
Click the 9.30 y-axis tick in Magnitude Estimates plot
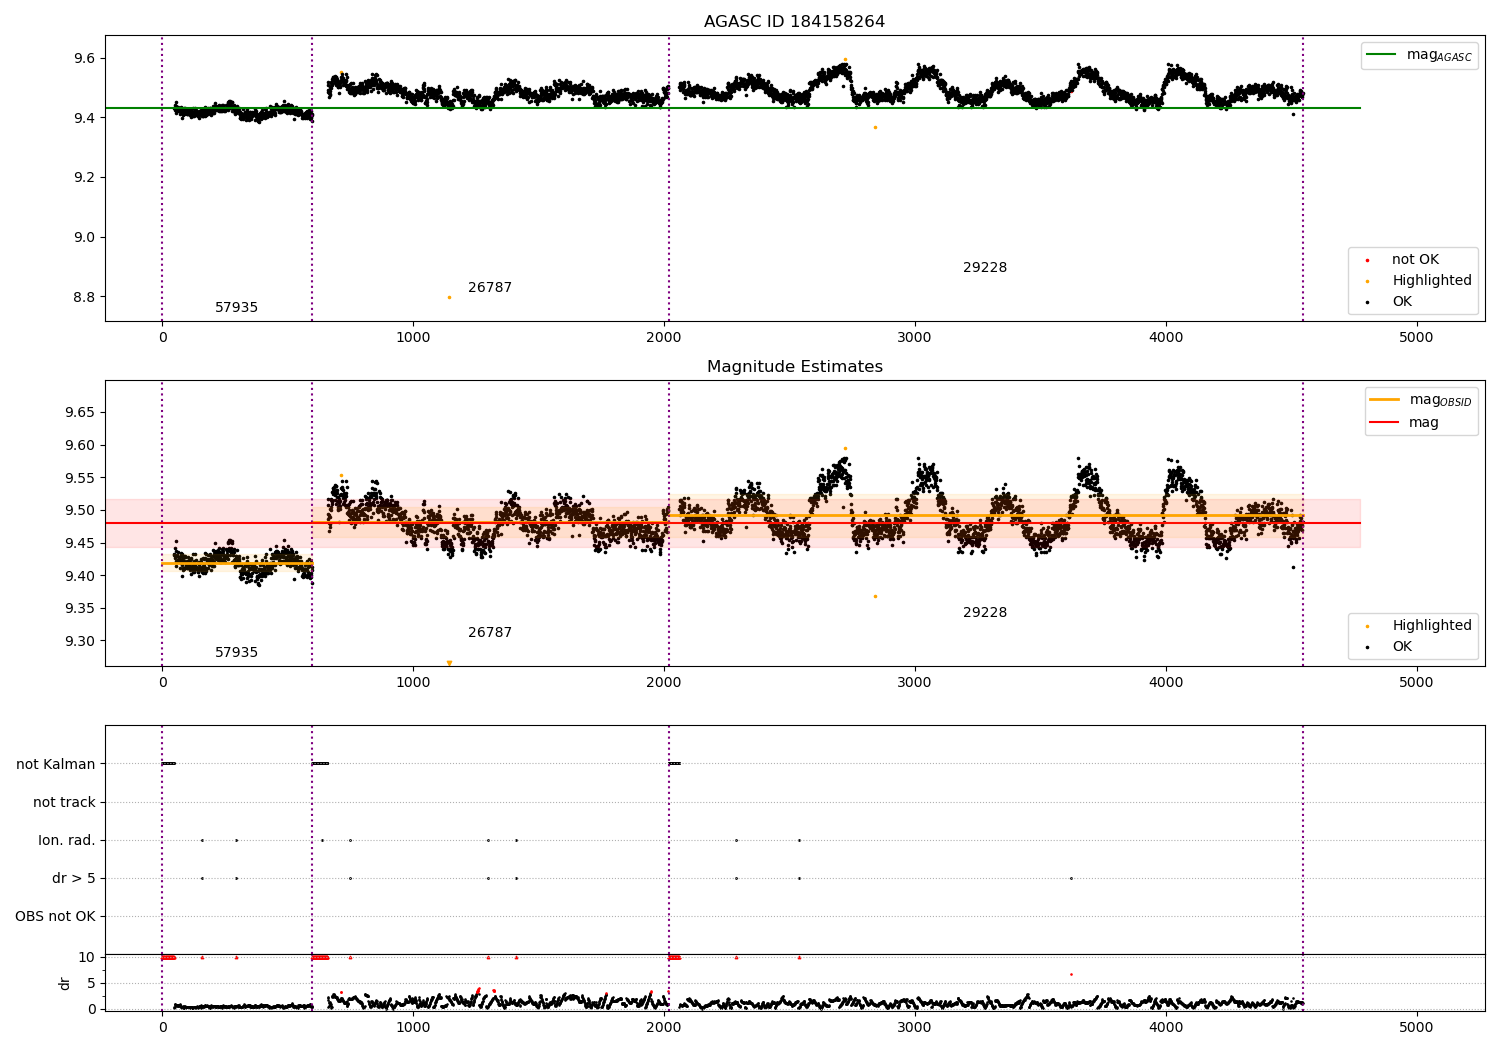[x=81, y=642]
